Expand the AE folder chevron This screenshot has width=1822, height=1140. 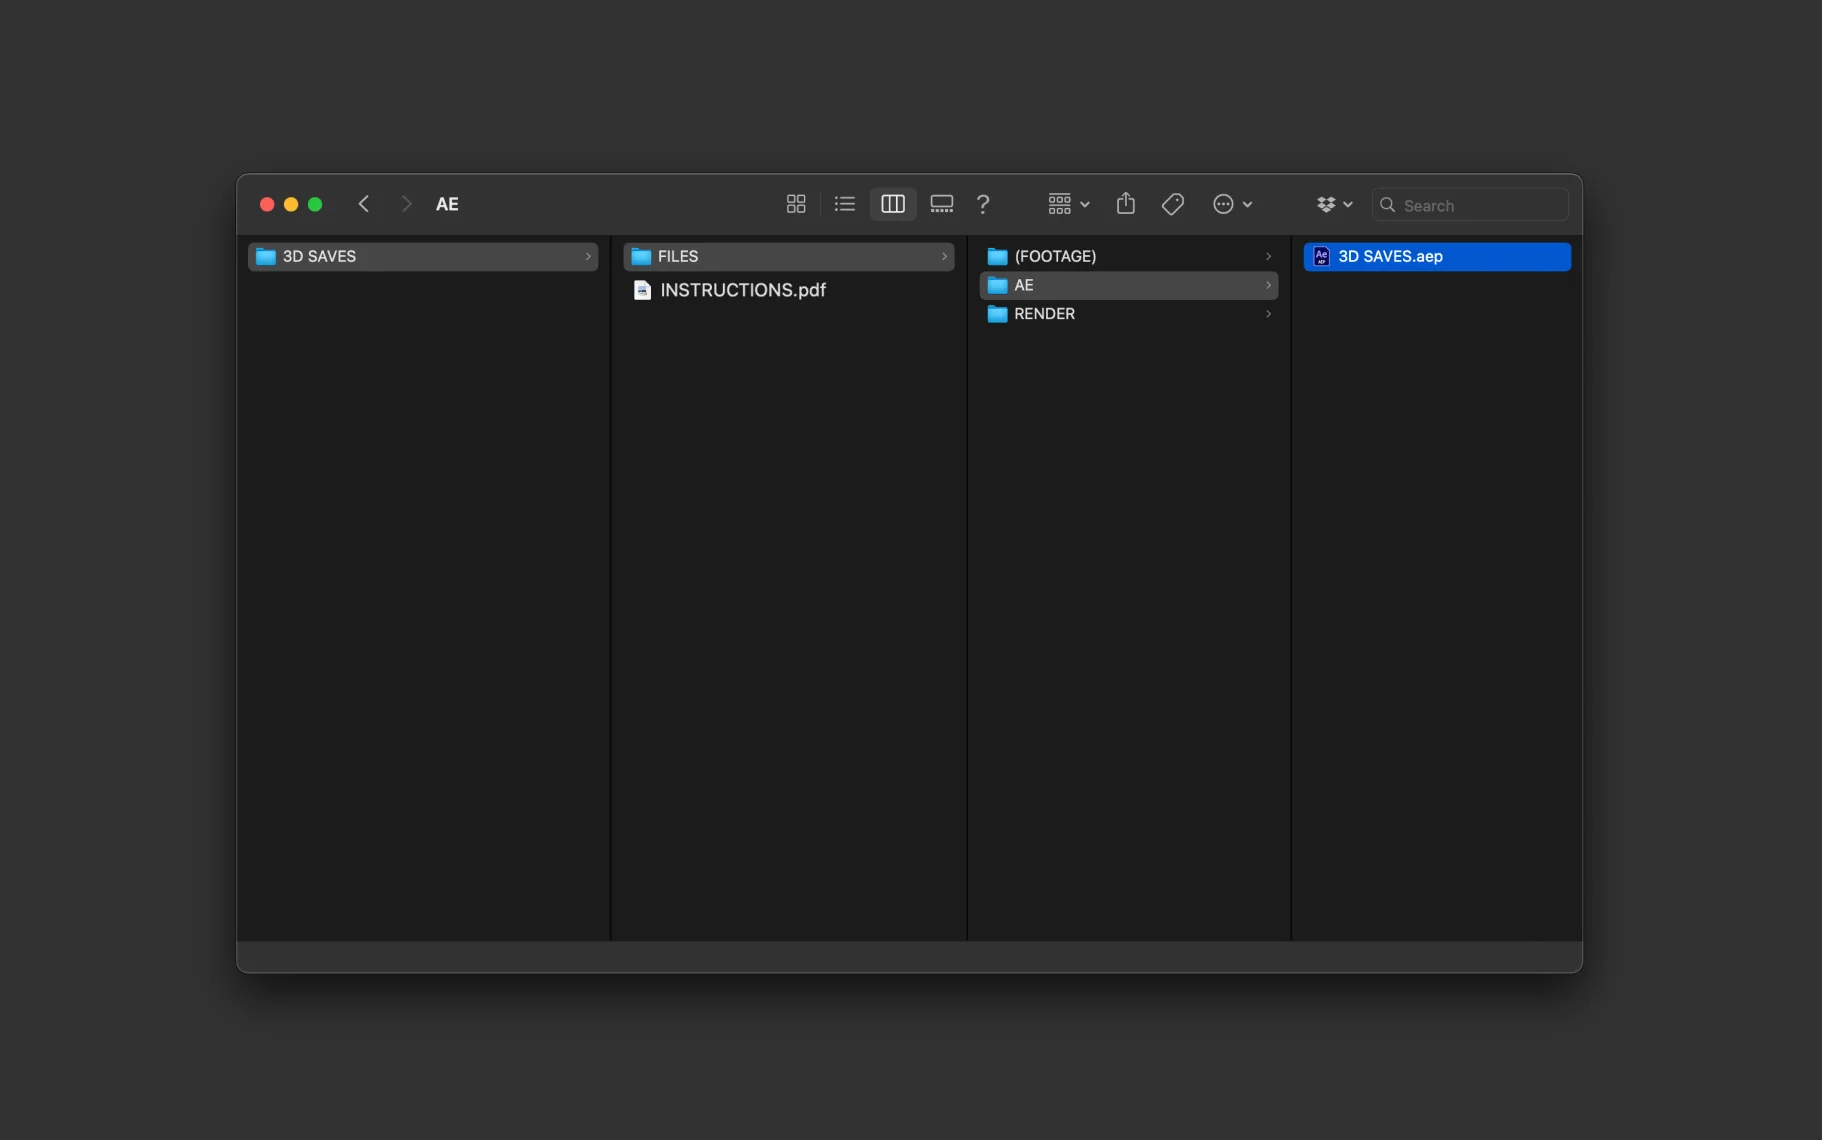(1268, 285)
